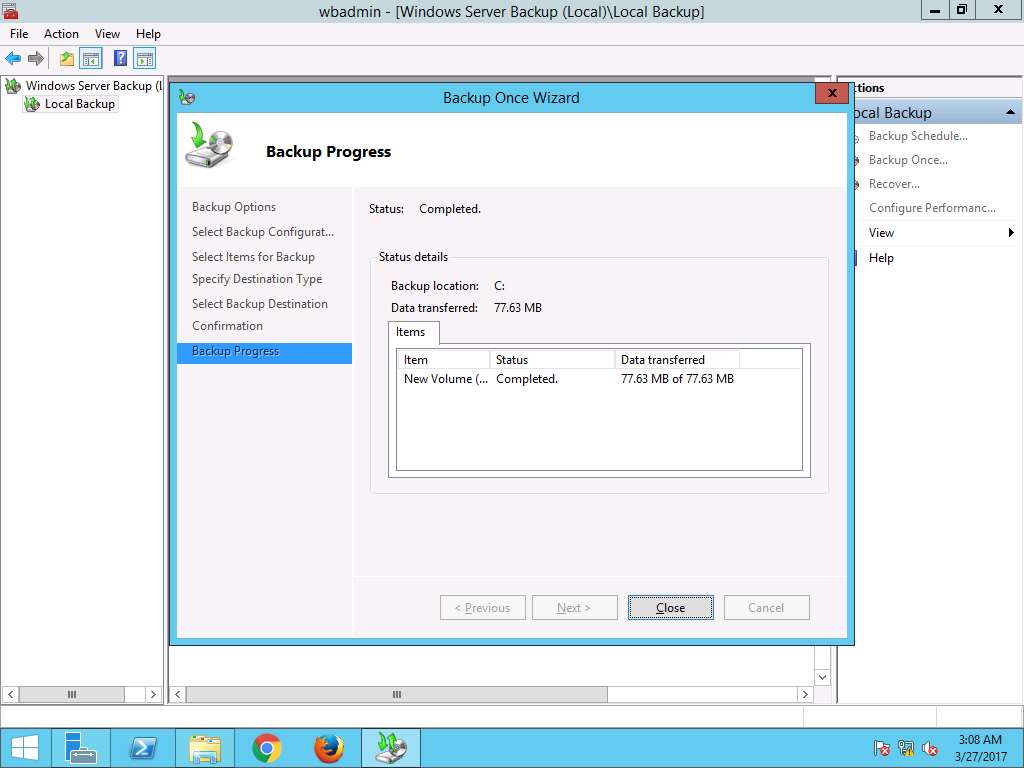Open the Action menu
This screenshot has width=1024, height=768.
pos(61,34)
